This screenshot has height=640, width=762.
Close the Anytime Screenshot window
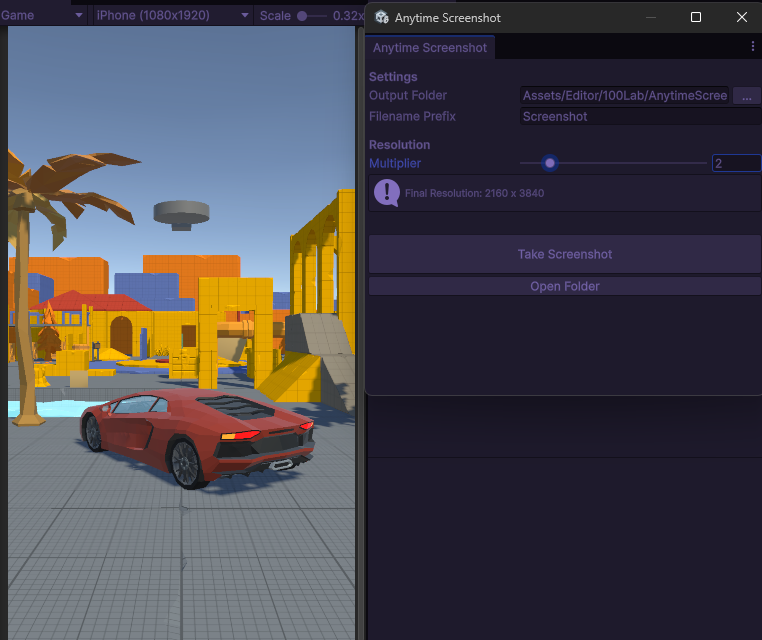click(x=742, y=17)
